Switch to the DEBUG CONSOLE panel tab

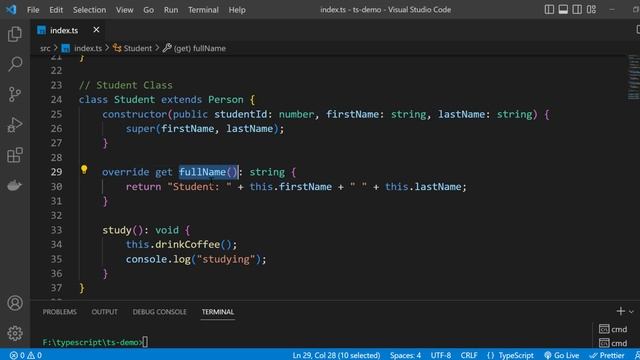point(159,312)
